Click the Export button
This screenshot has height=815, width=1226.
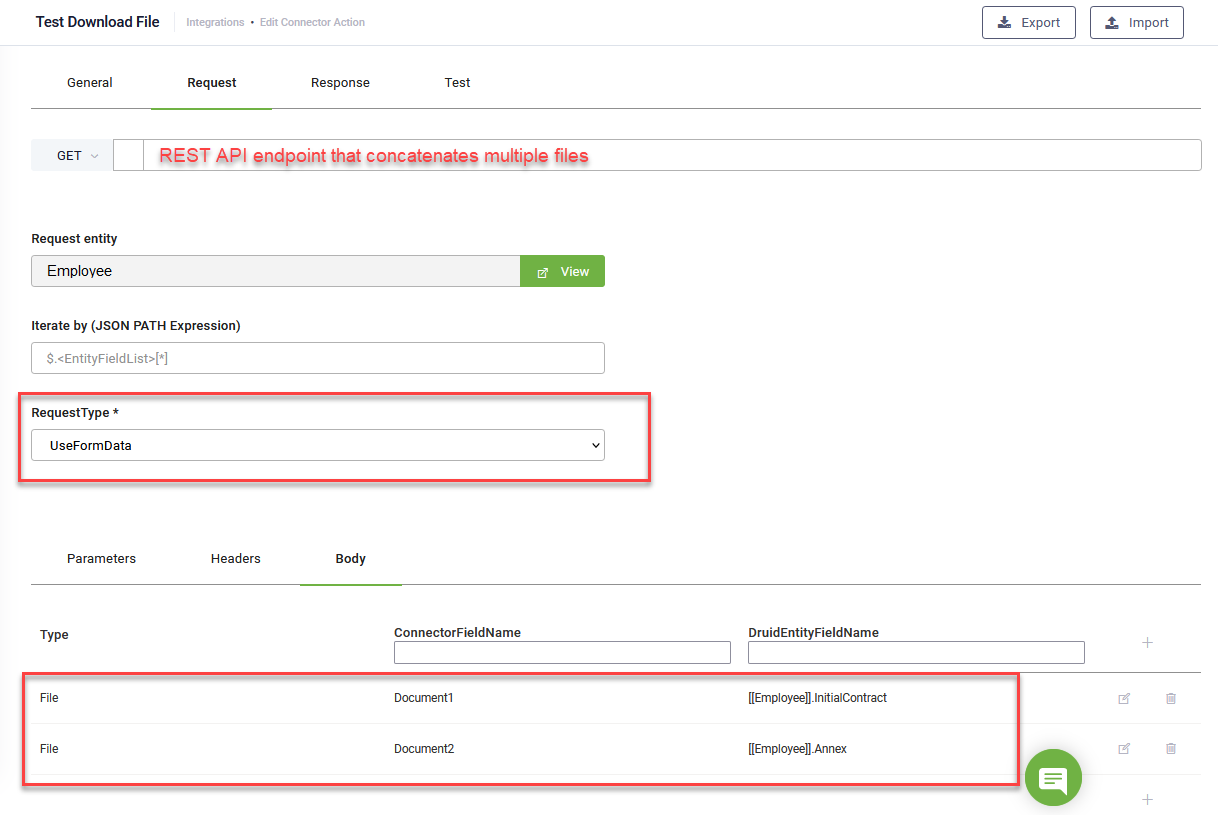point(1029,22)
